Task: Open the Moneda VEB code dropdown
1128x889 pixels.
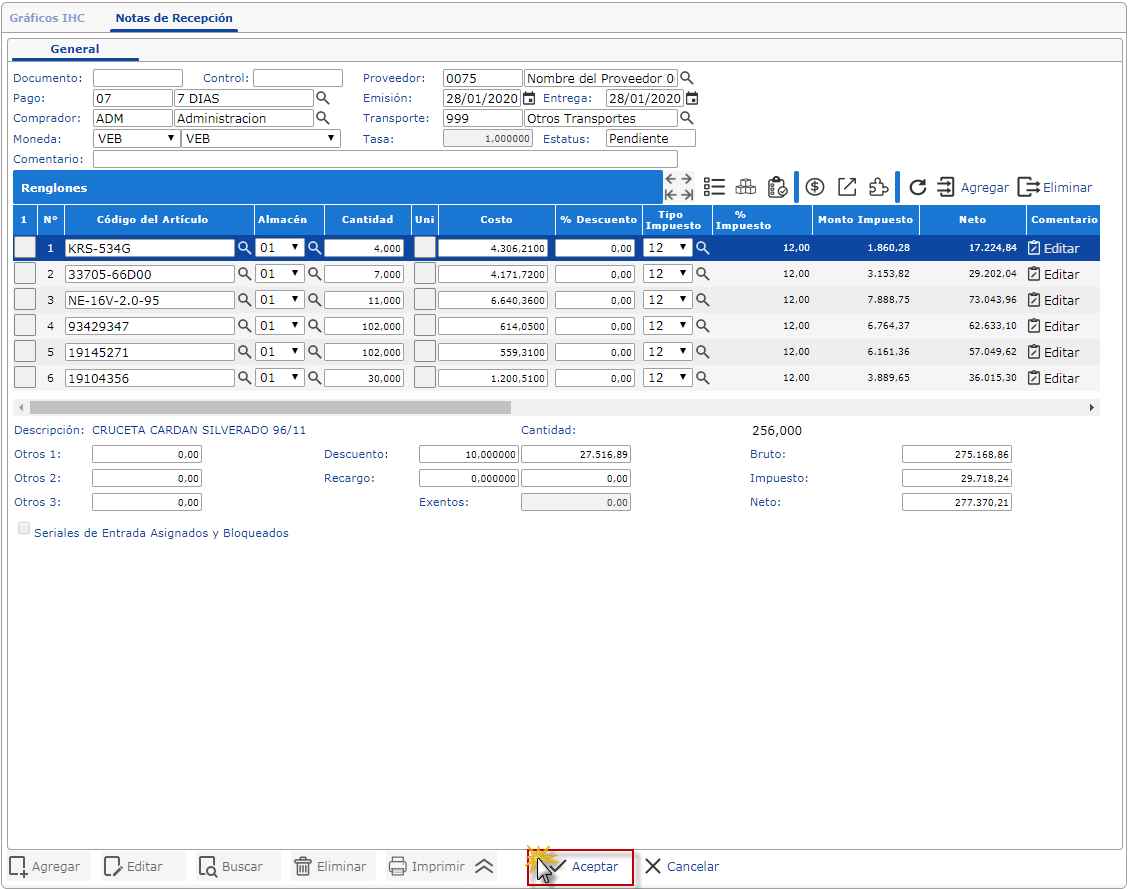Action: [136, 138]
